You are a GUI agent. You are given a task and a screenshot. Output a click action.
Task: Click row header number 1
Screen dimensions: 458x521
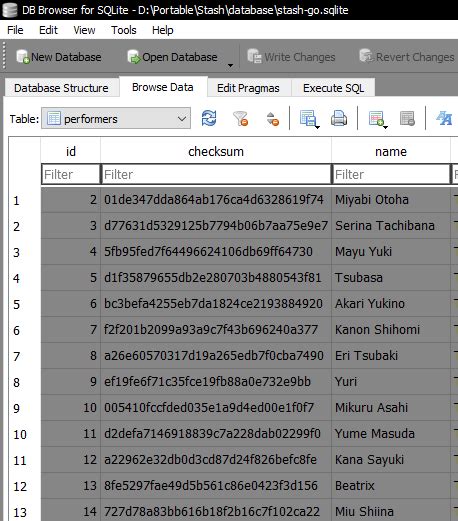coord(25,200)
